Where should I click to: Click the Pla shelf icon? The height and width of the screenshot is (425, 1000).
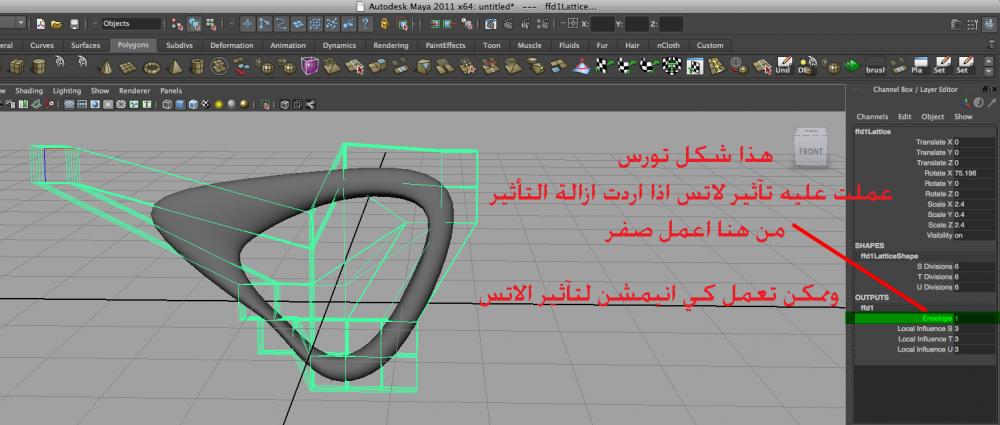pyautogui.click(x=919, y=66)
